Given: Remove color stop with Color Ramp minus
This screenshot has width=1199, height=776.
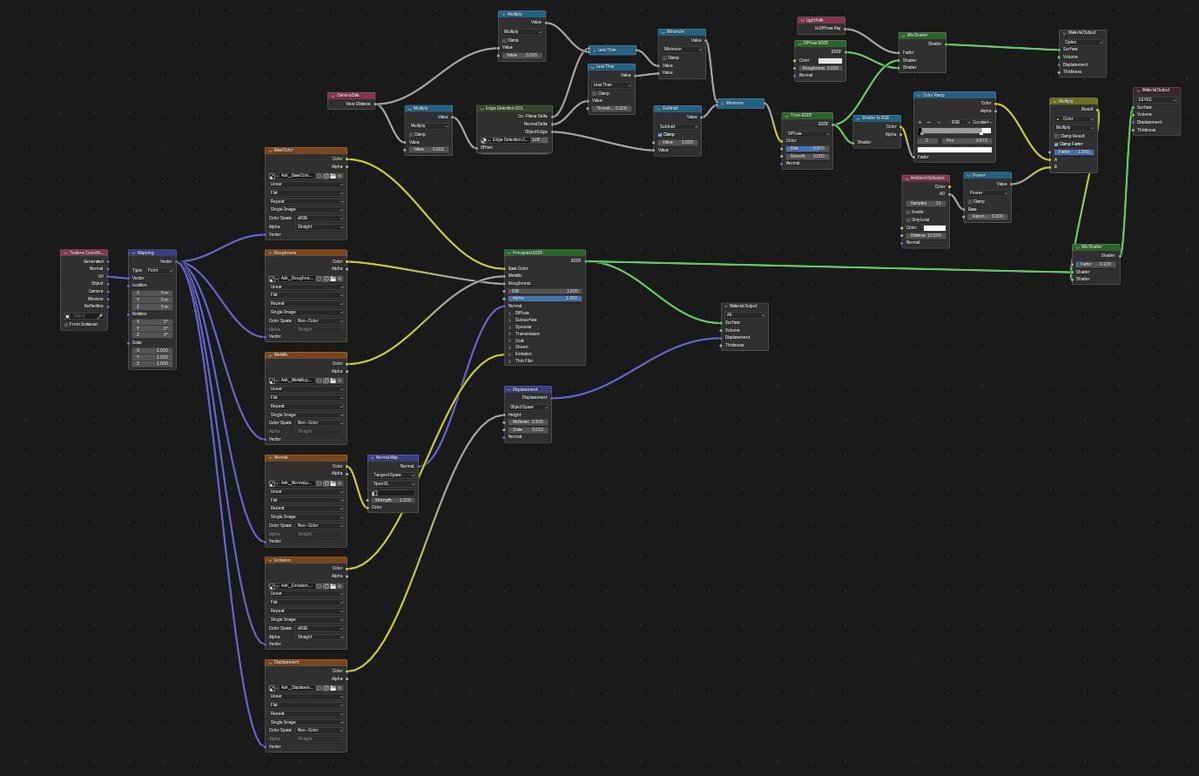Looking at the screenshot, I should pos(929,122).
